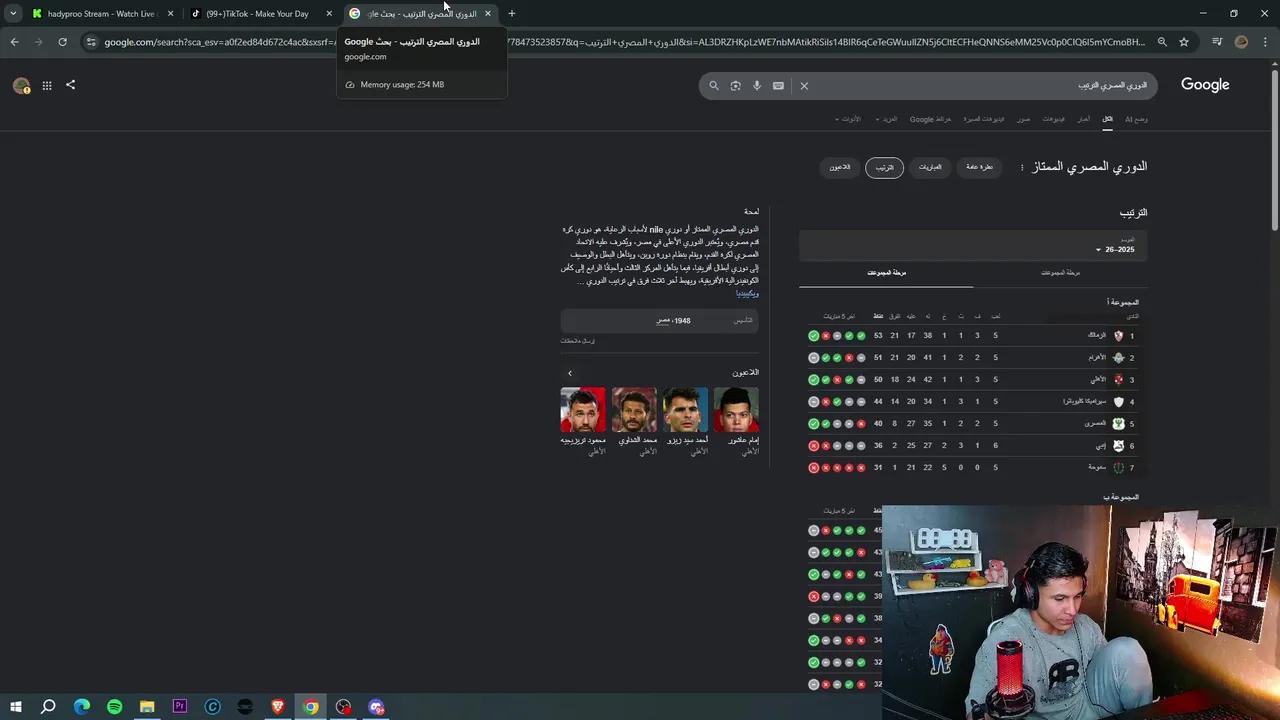Screen dimensions: 1280x720
Task: Click the share icon near account avatar
Action: coord(70,85)
